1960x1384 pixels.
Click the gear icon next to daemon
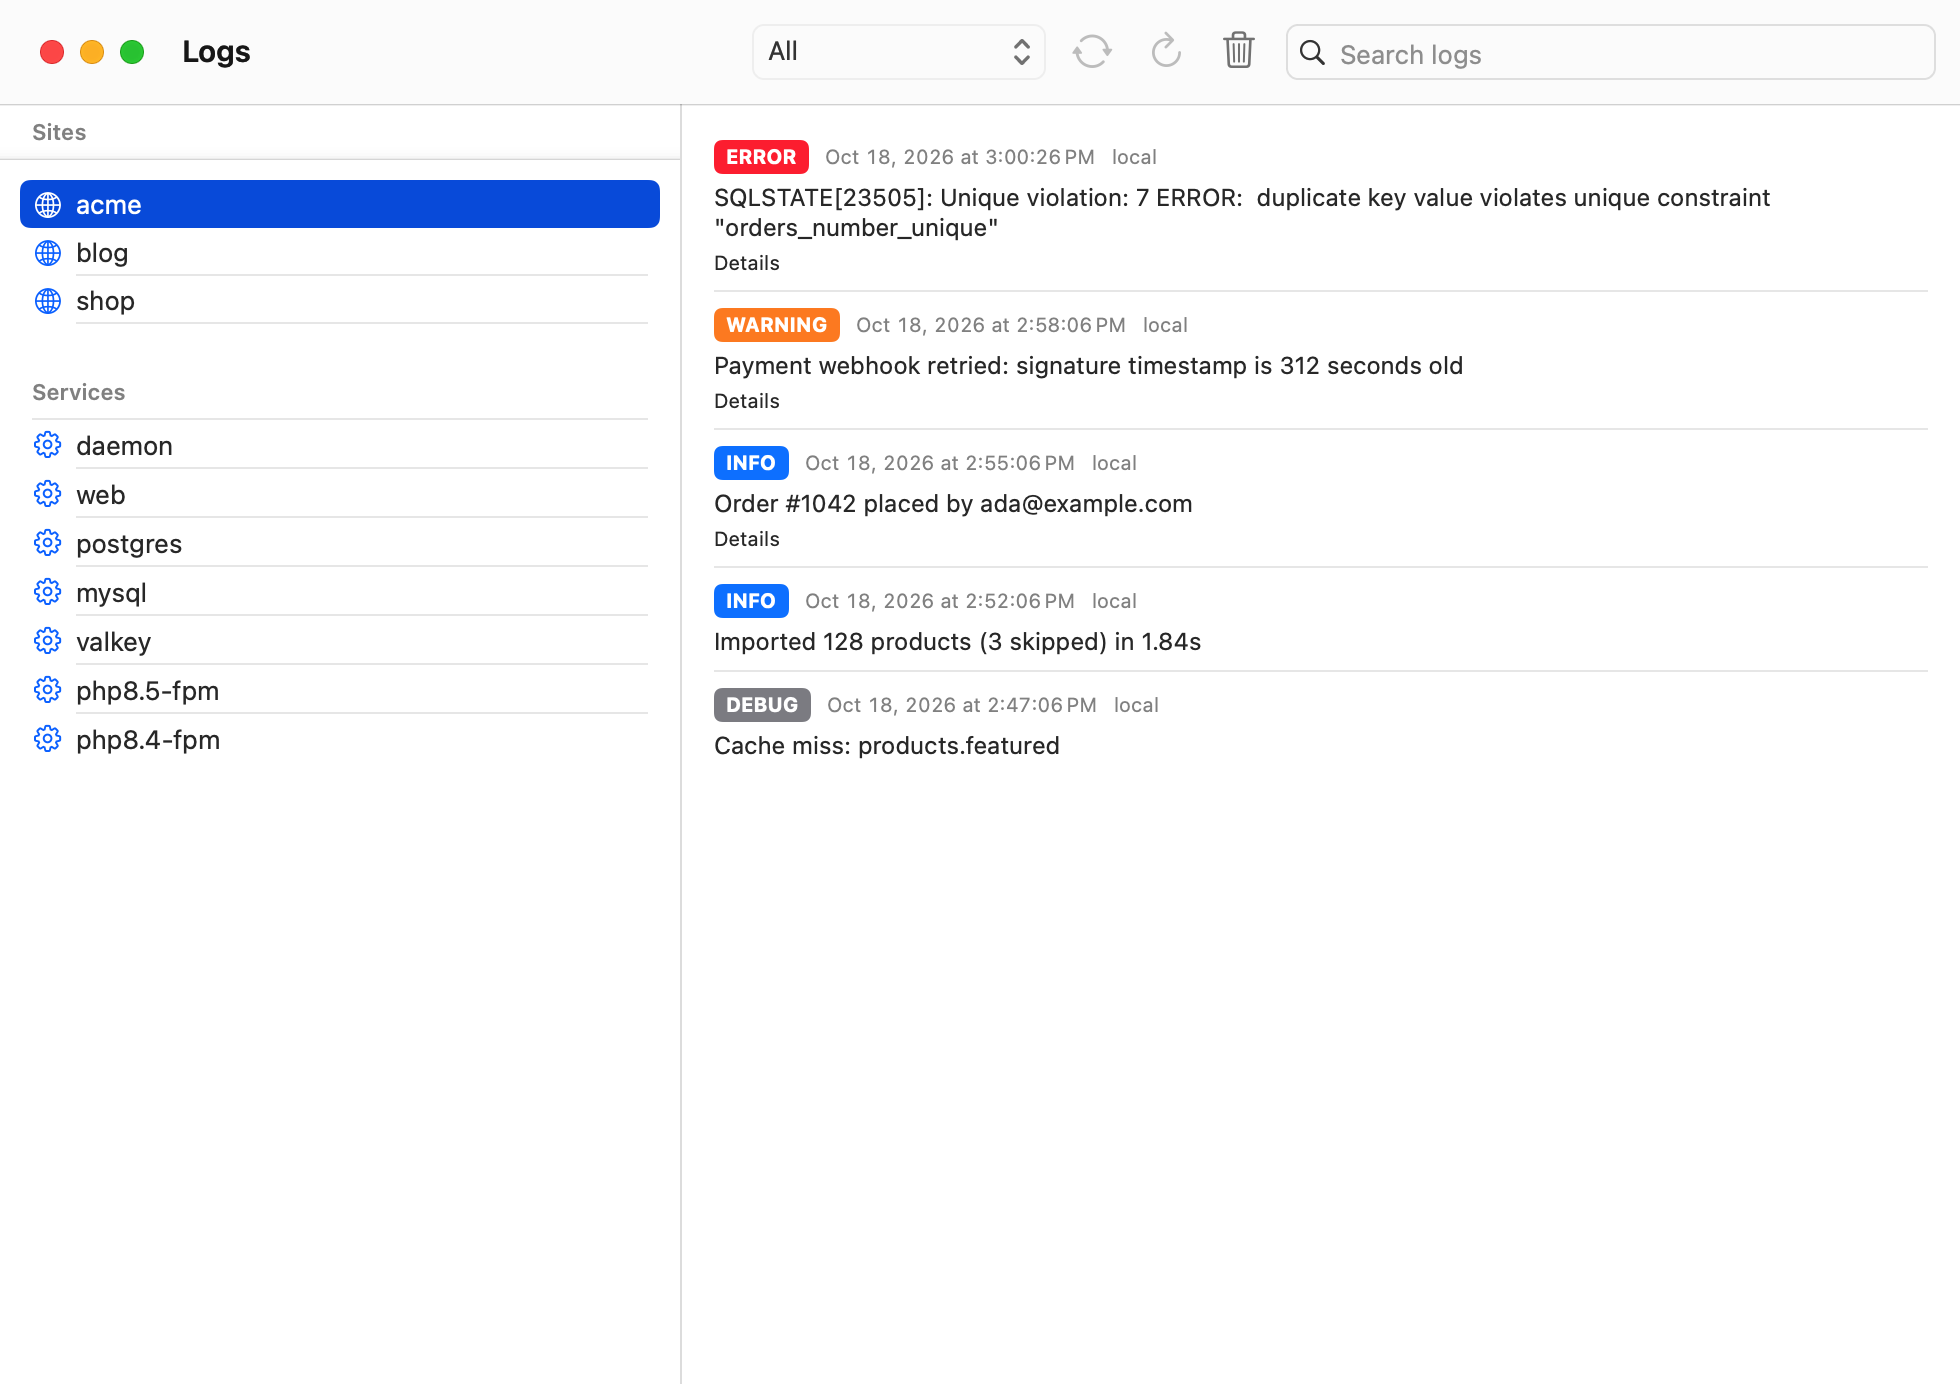click(47, 445)
